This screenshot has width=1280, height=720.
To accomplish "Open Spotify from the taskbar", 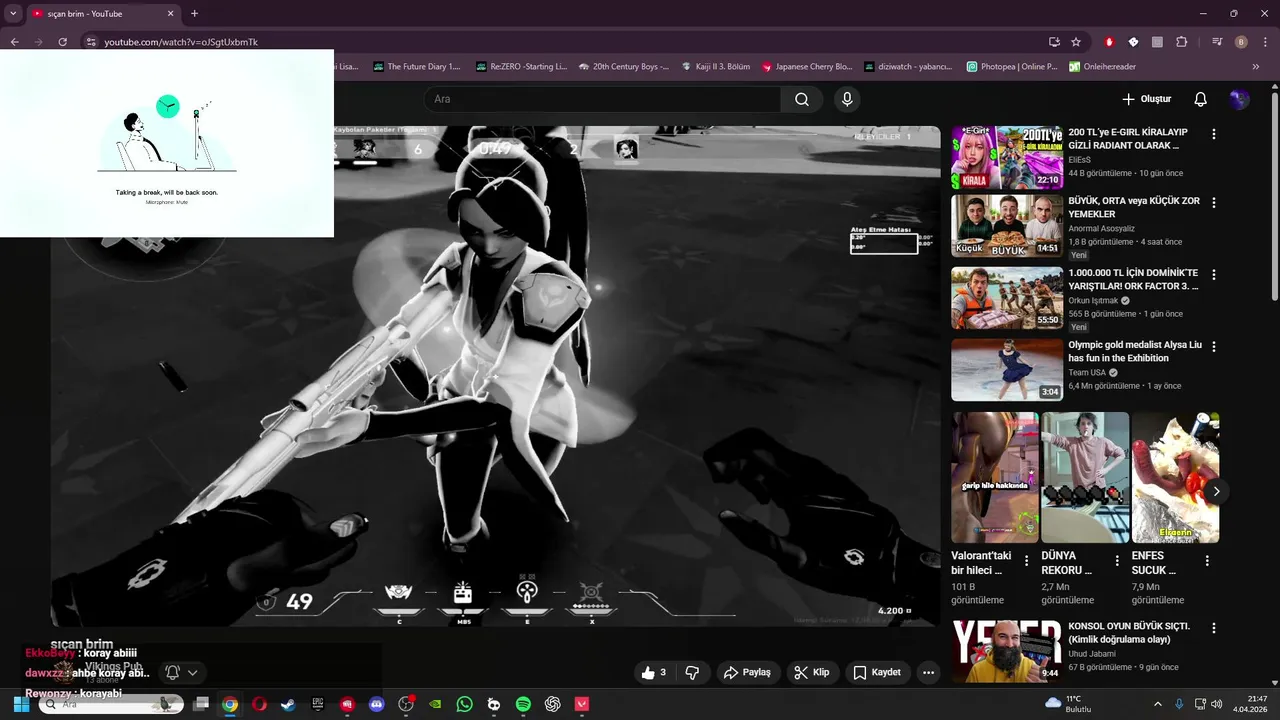I will 523,704.
